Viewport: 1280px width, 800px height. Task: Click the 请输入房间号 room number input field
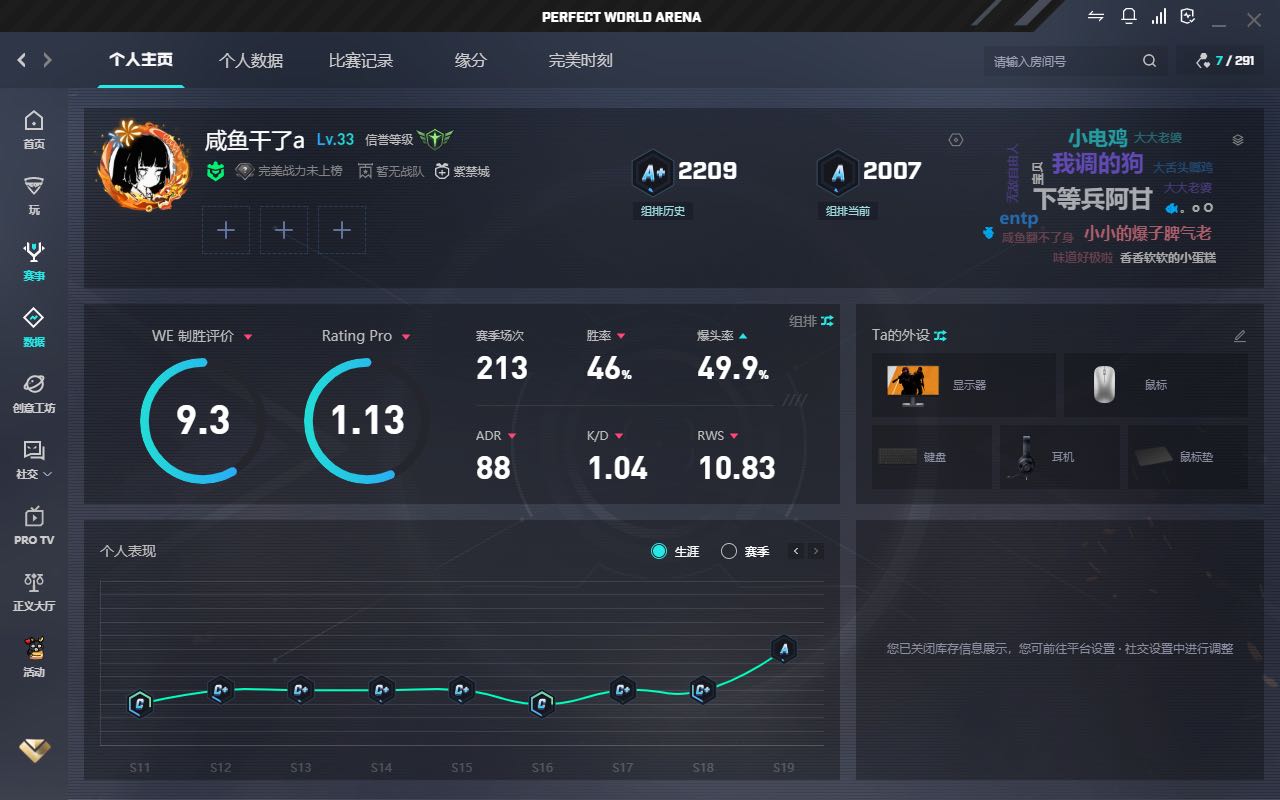point(1060,61)
